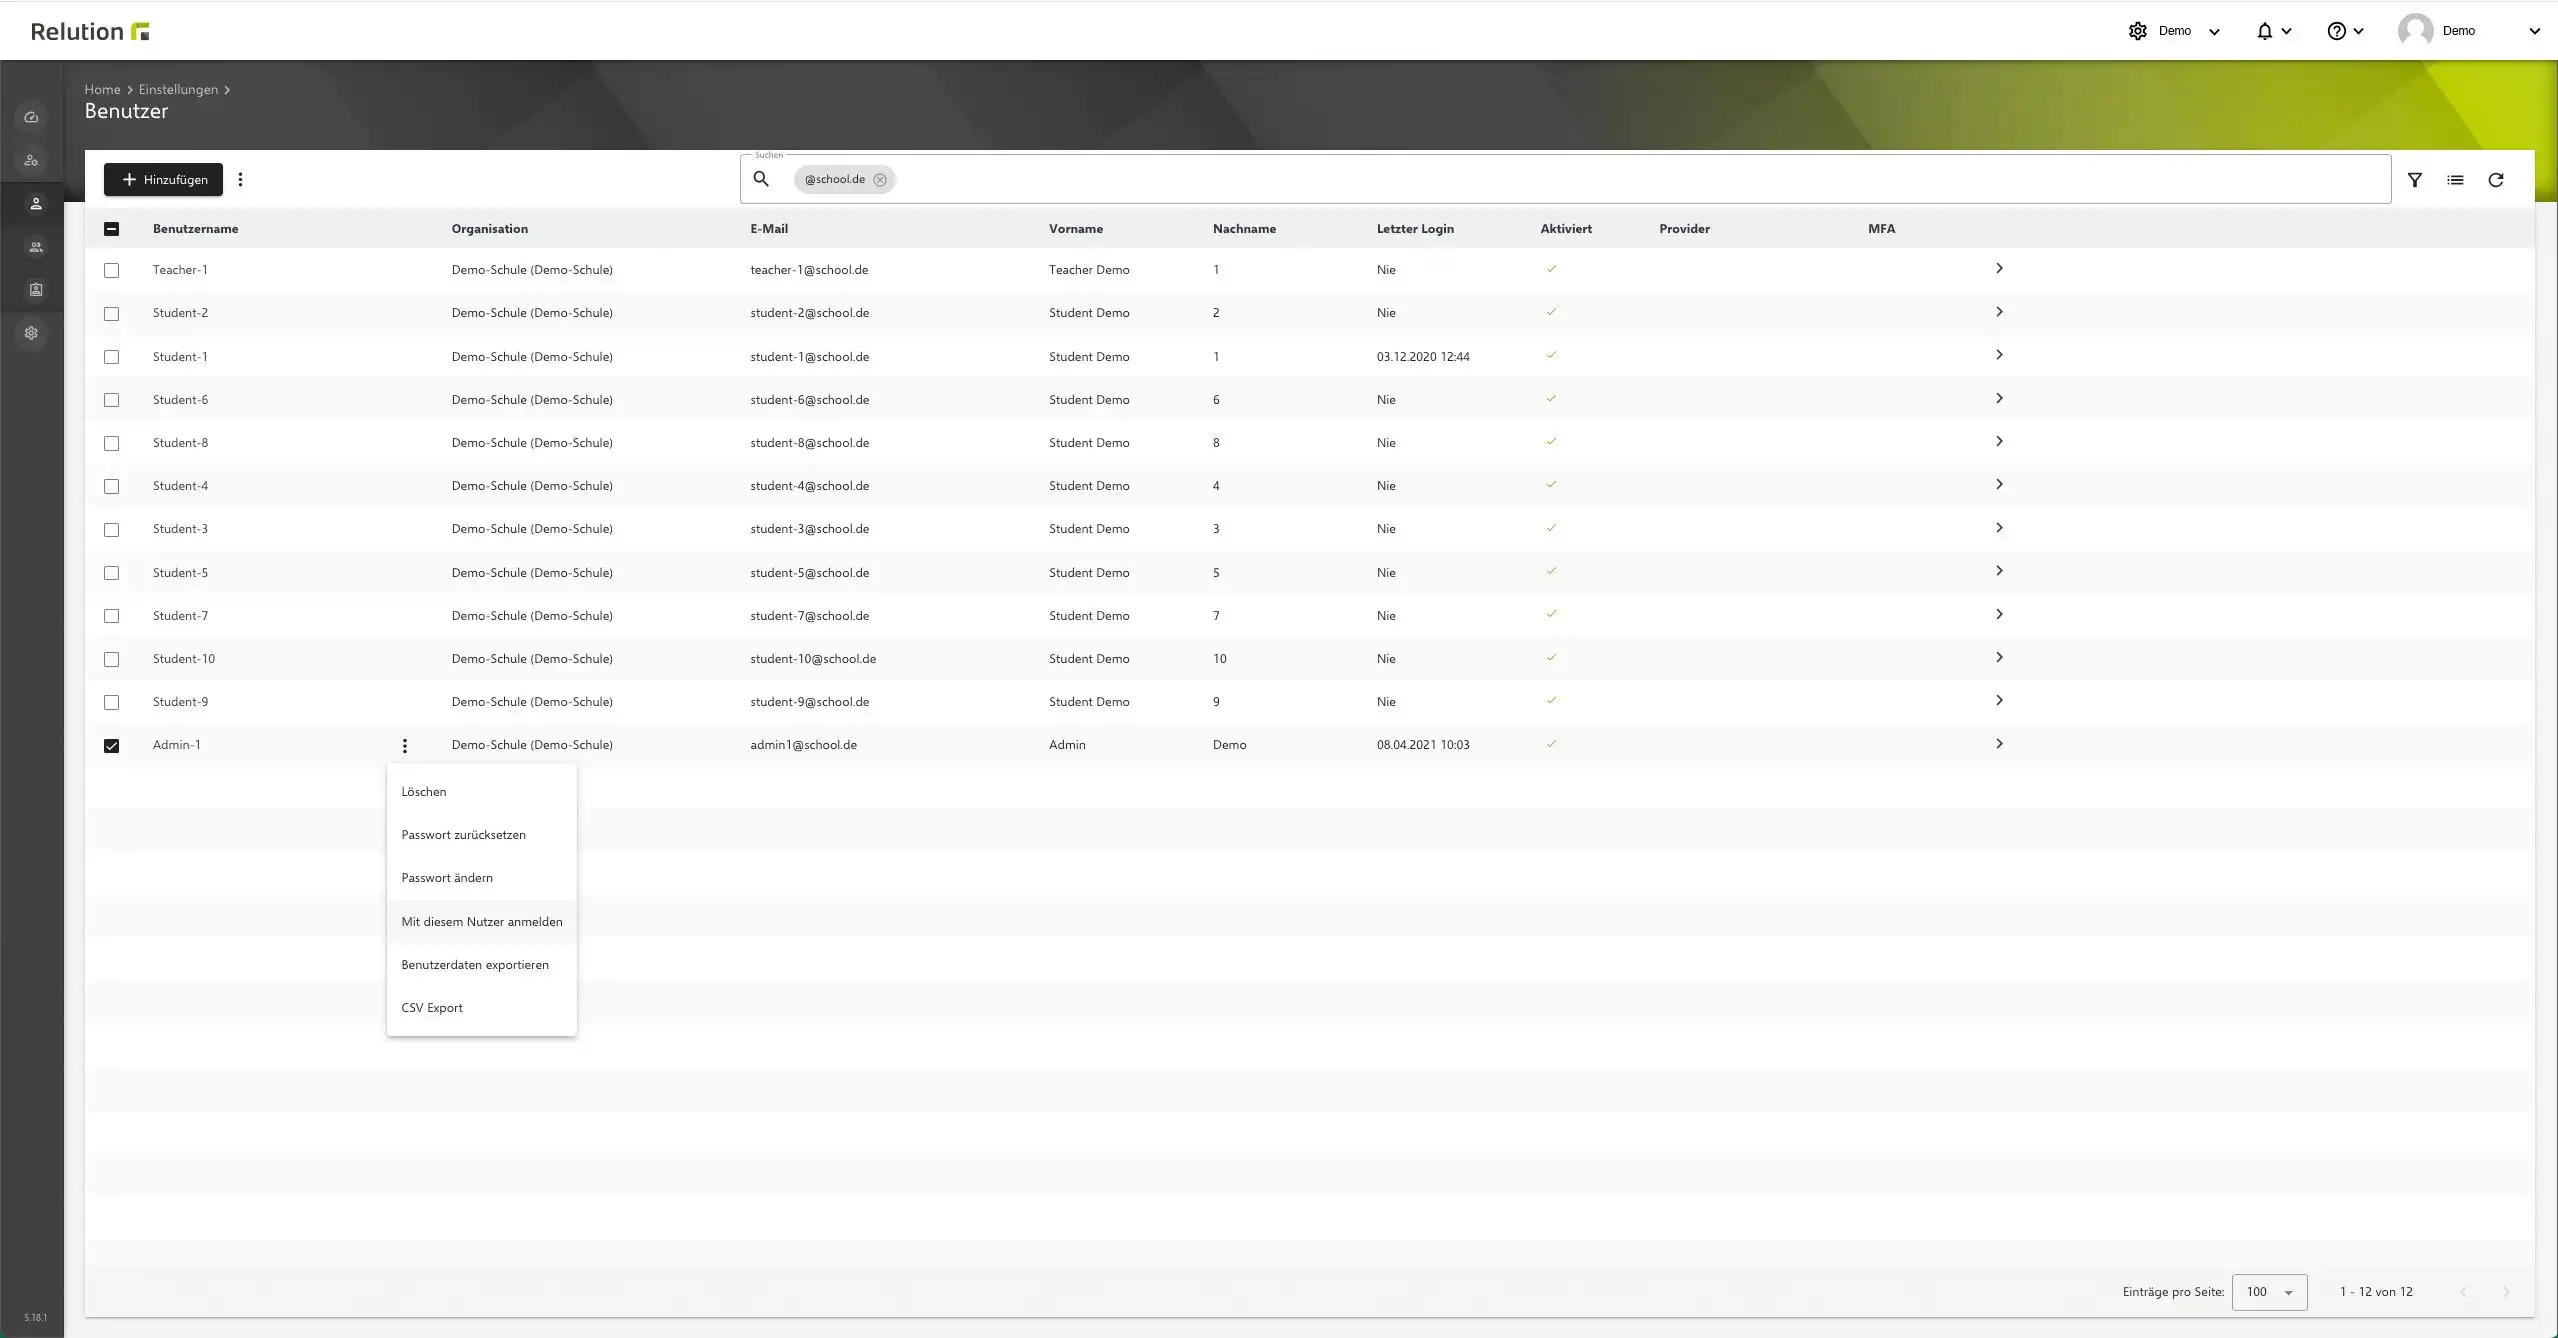
Task: Open the gear settings icon in sidebar
Action: [31, 333]
